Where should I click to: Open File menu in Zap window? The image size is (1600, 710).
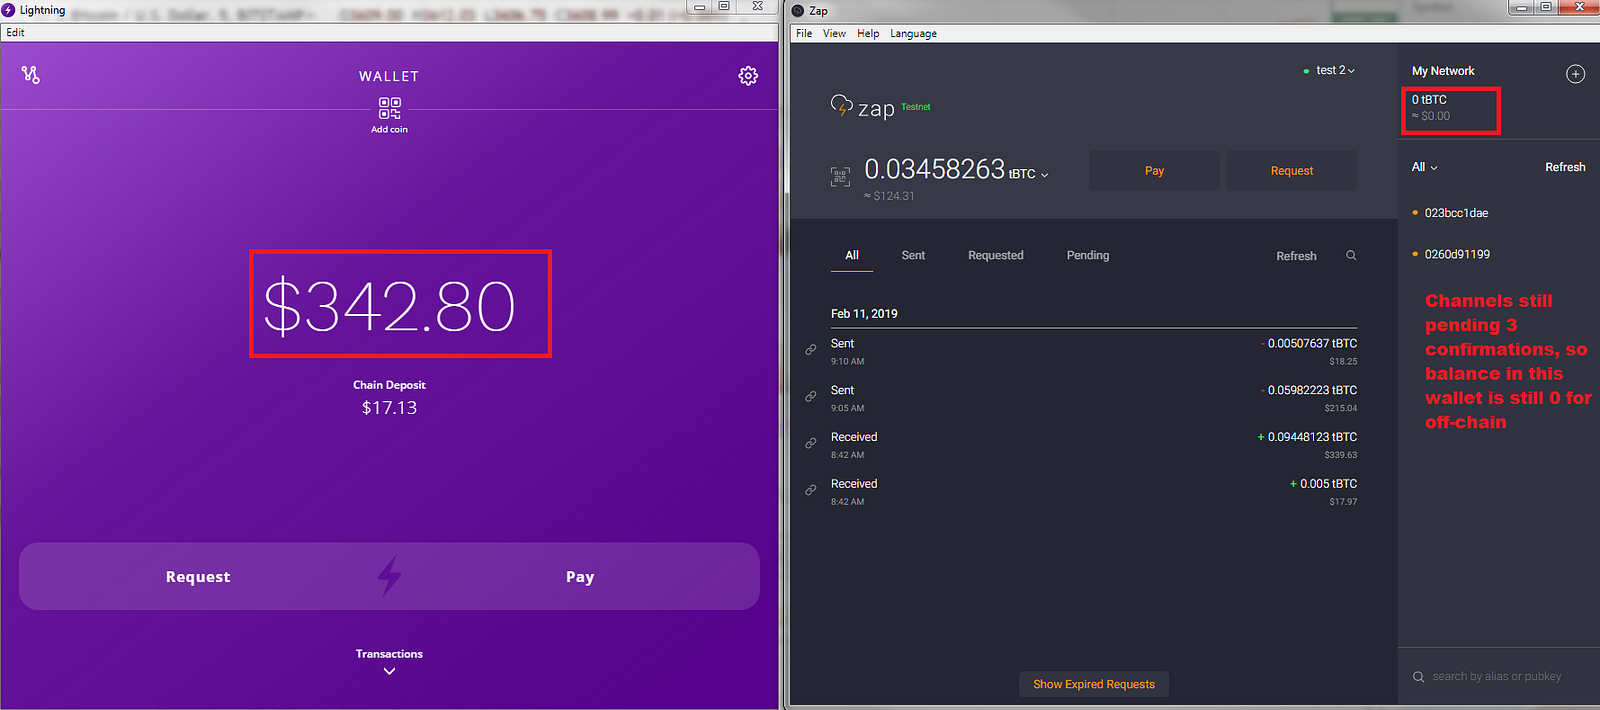pos(804,33)
